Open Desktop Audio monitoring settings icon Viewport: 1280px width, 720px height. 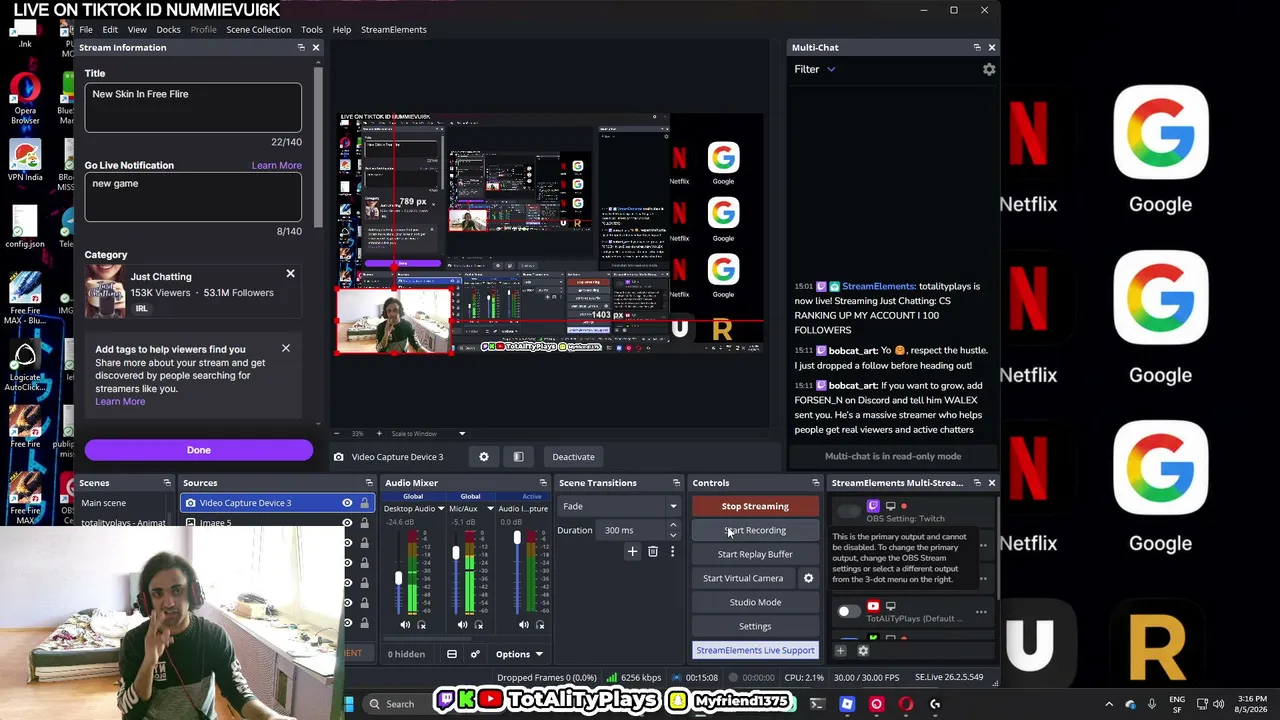421,625
